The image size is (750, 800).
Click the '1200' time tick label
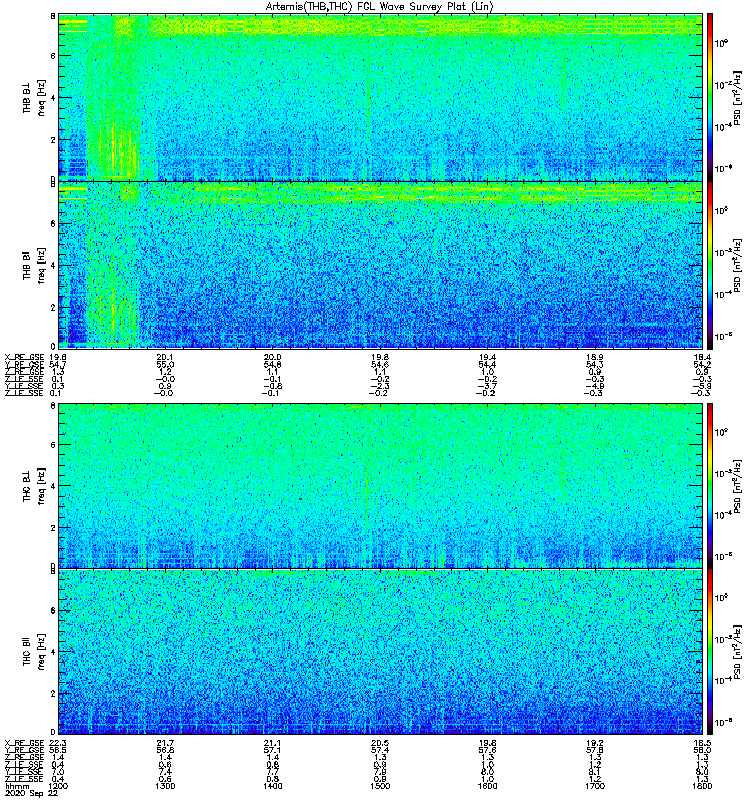click(58, 786)
